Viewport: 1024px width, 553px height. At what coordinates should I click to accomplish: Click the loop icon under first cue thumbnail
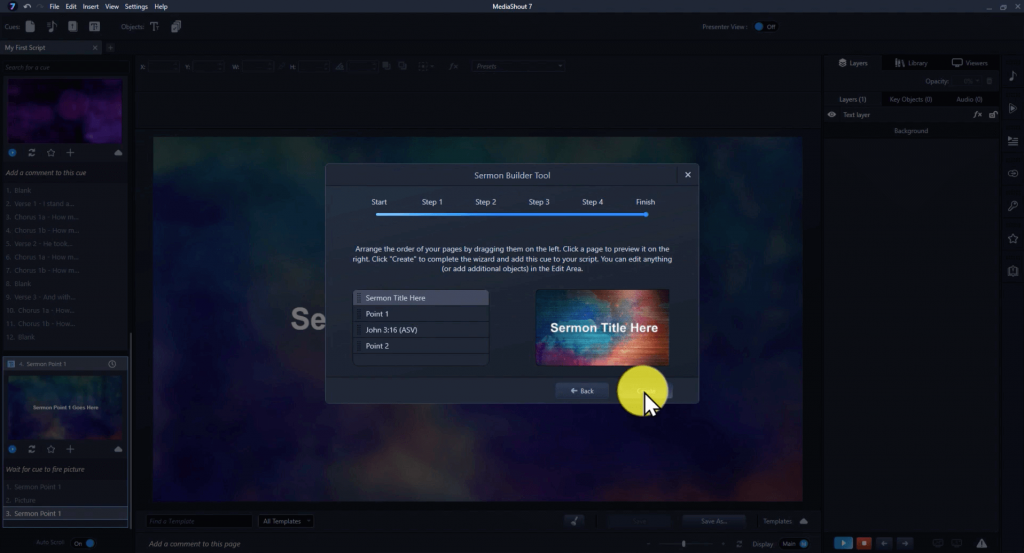point(31,153)
